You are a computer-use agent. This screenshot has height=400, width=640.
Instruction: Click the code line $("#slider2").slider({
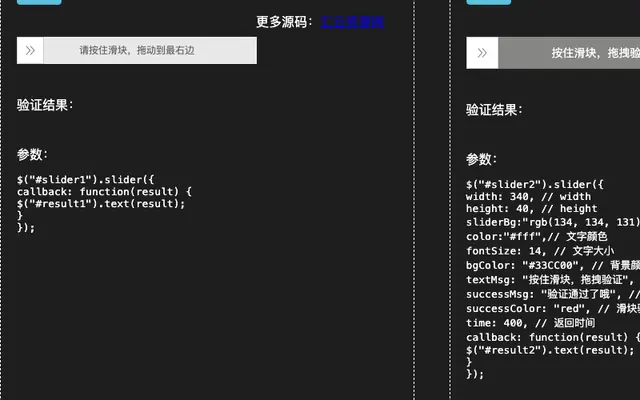pos(535,184)
